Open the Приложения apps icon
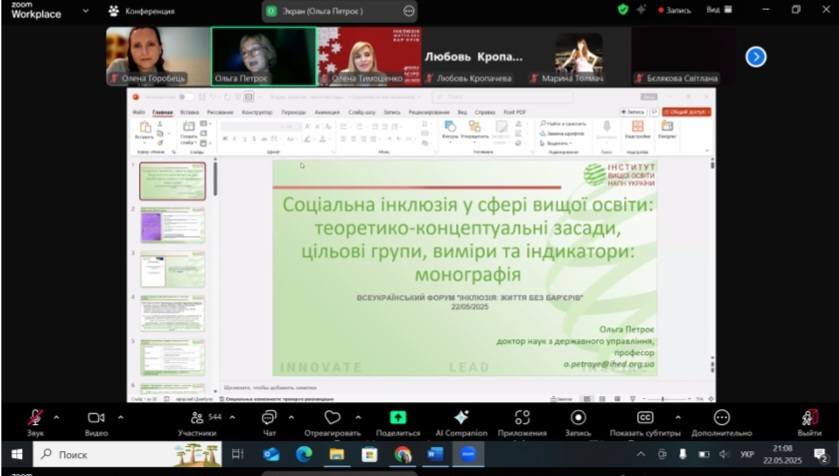Viewport: 839px width, 476px height. click(x=522, y=418)
